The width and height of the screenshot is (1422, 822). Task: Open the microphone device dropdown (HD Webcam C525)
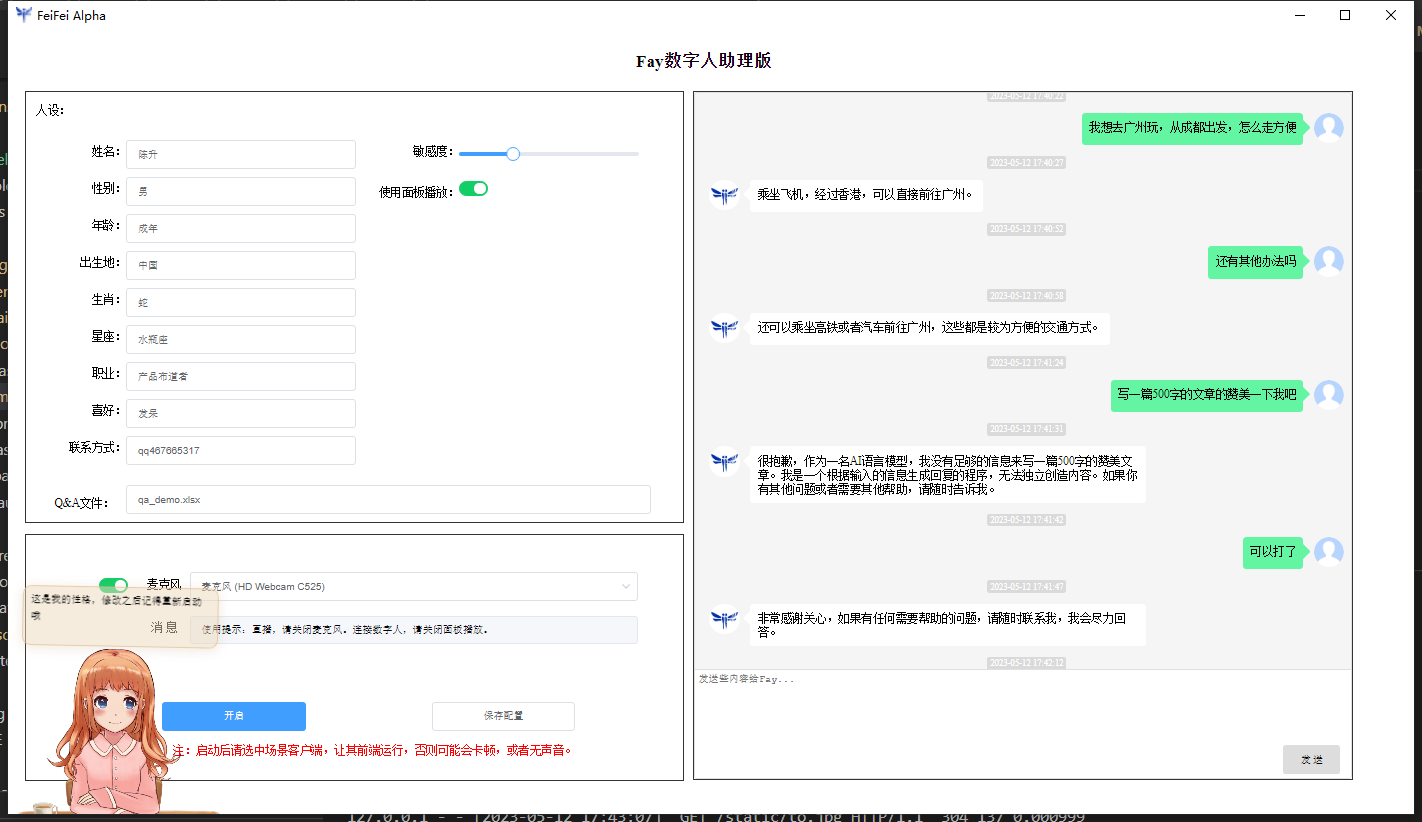[413, 586]
